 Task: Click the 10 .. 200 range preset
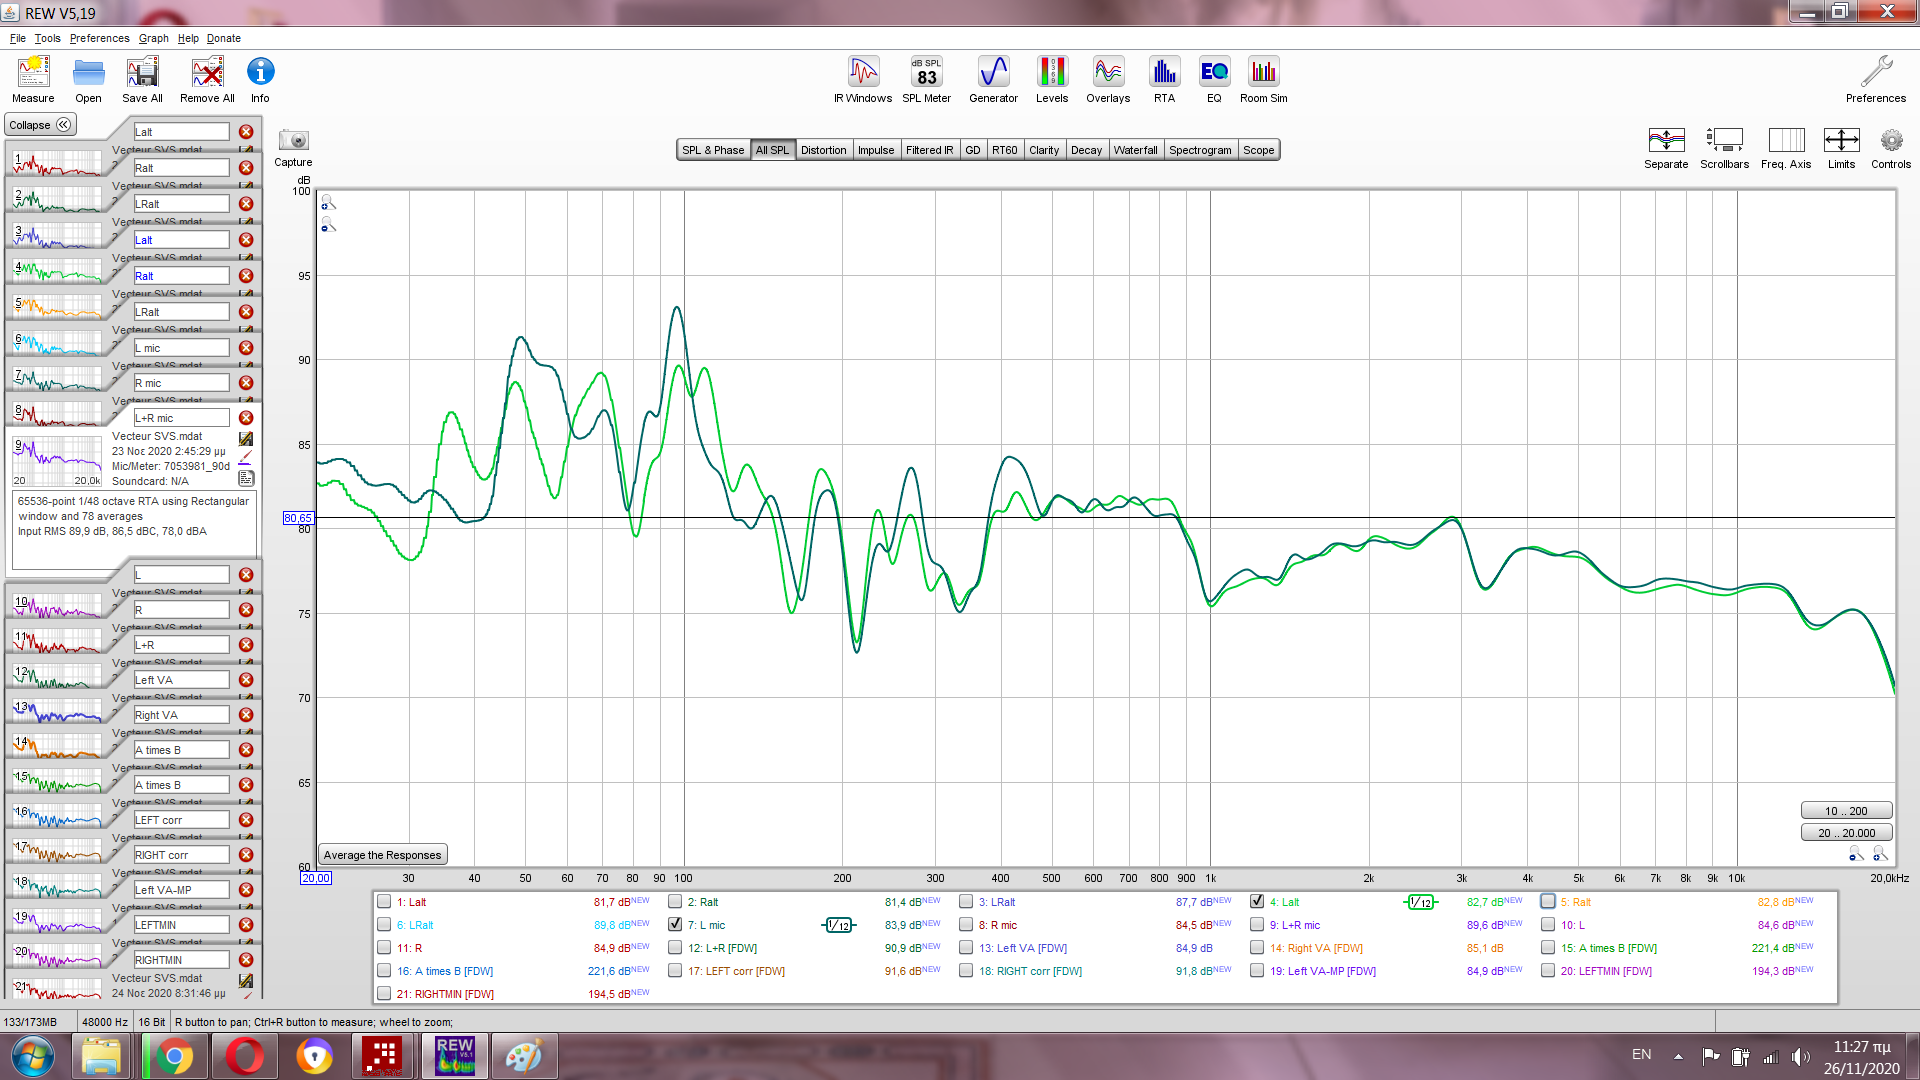pos(1846,811)
